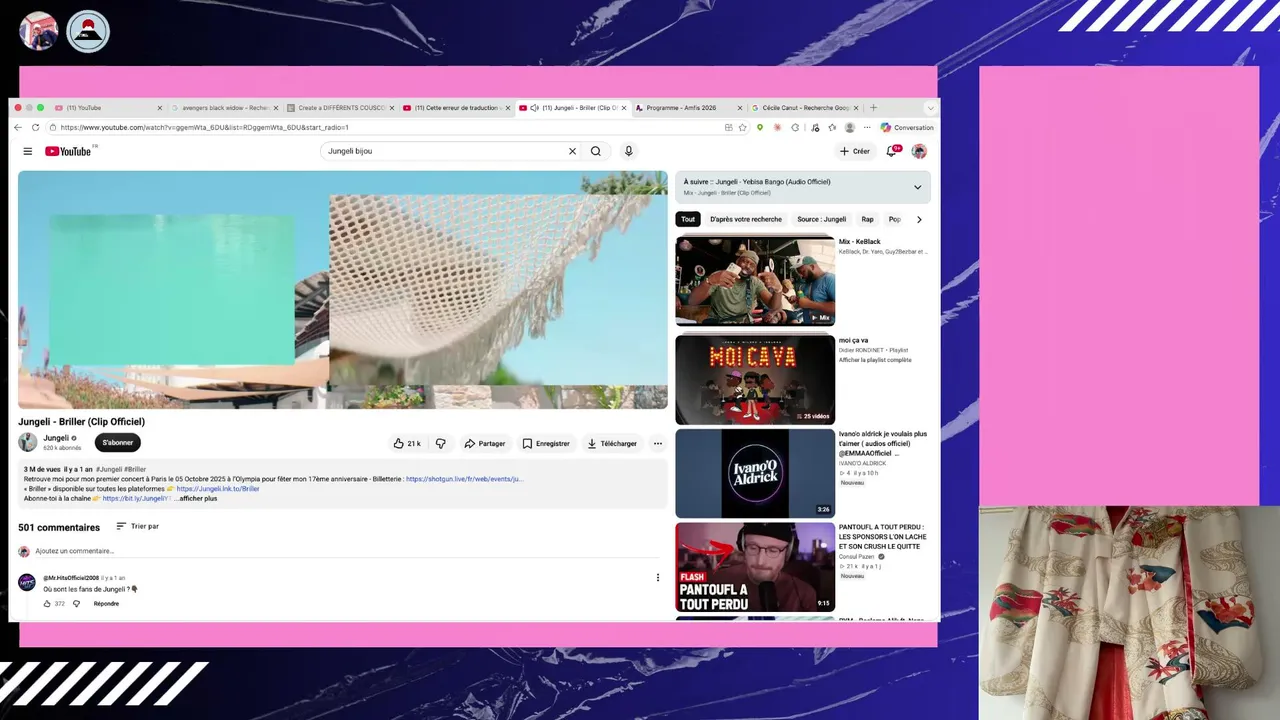Expand the description with 'afficher plus'
1280x720 pixels.
click(x=198, y=498)
